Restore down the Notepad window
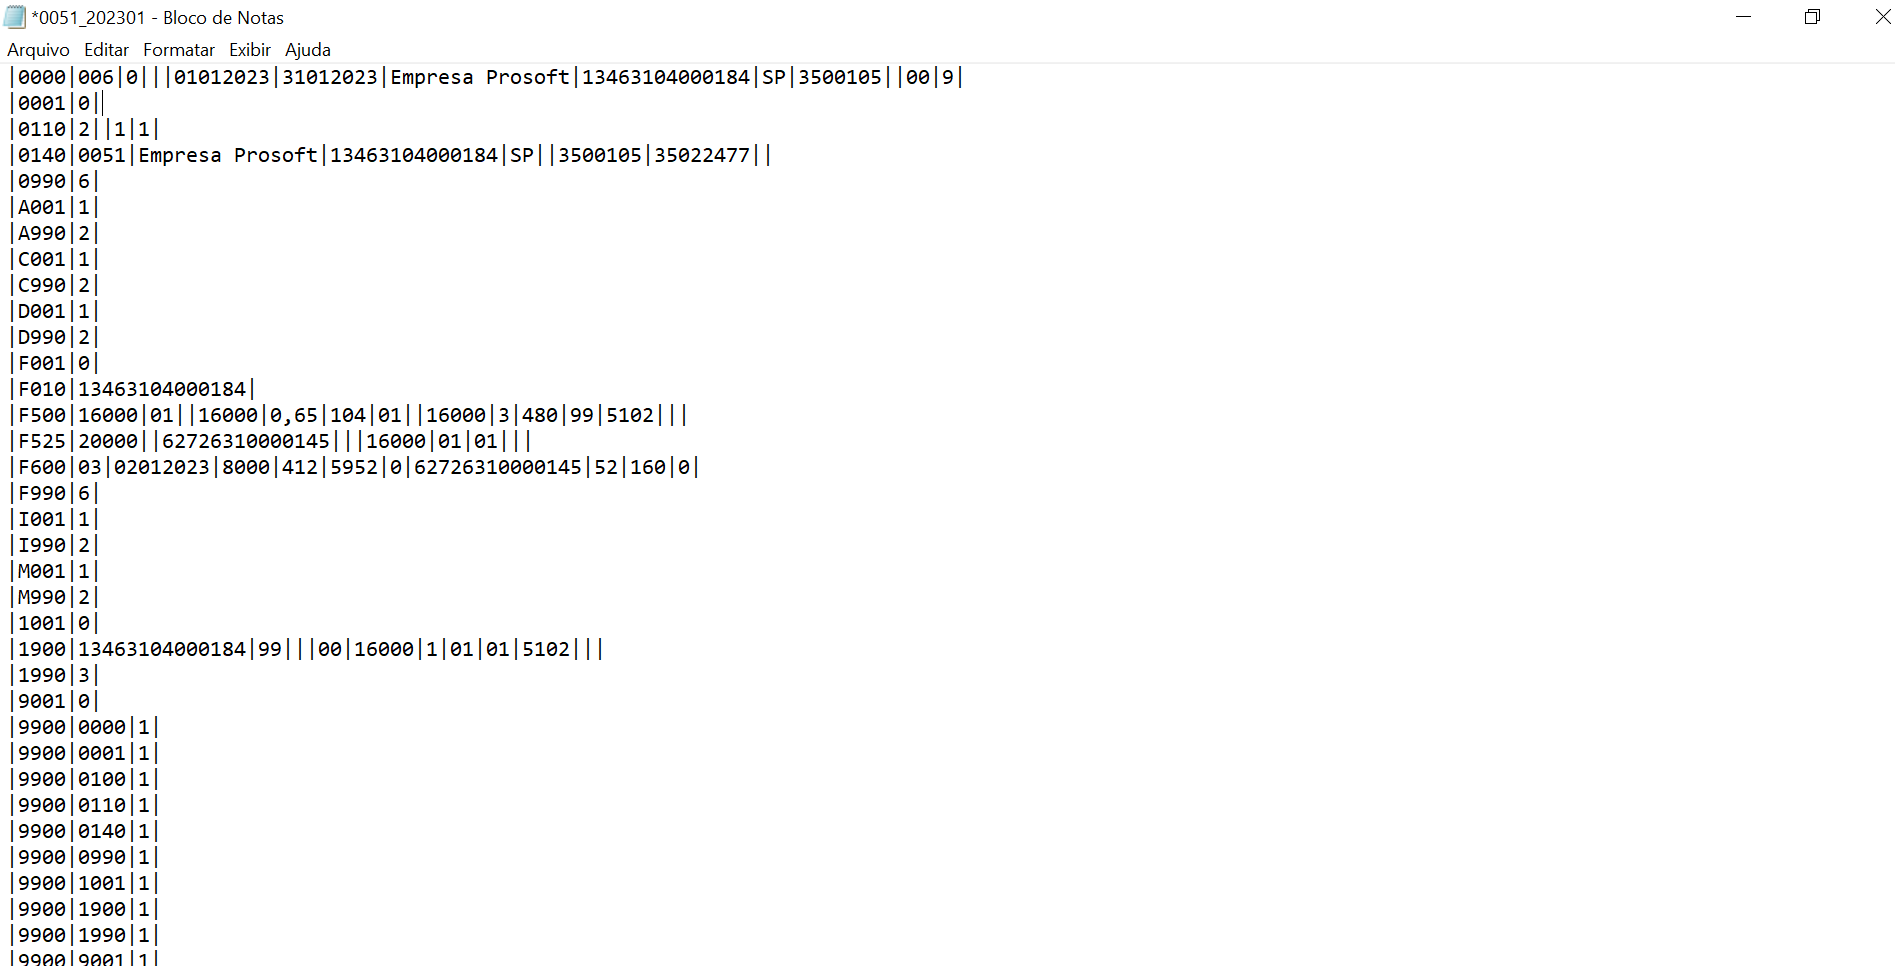Image resolution: width=1895 pixels, height=966 pixels. (x=1812, y=17)
